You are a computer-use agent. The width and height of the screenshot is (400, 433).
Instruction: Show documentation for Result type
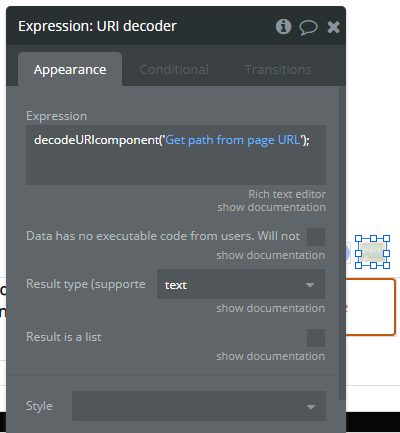[x=270, y=308]
